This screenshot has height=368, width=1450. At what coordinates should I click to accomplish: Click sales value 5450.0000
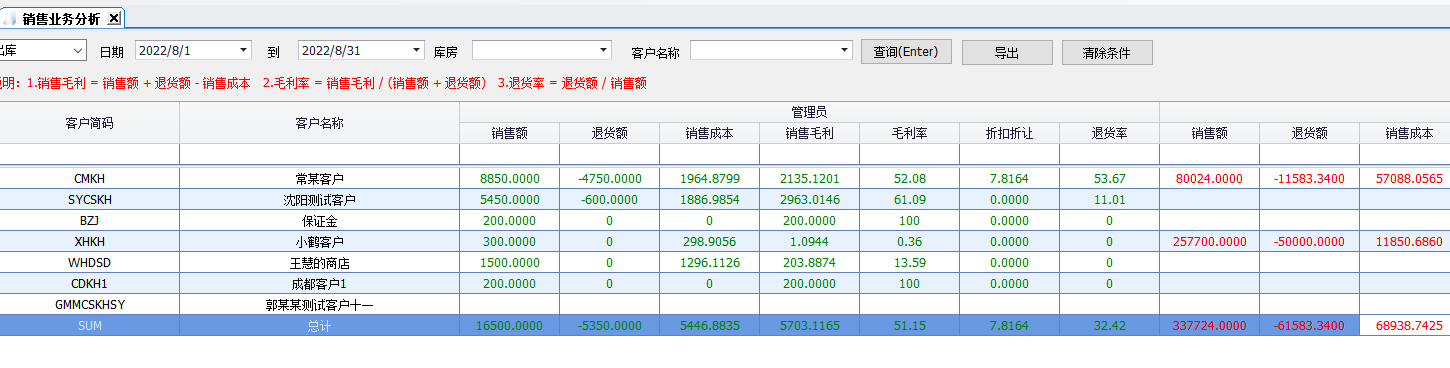pos(509,199)
